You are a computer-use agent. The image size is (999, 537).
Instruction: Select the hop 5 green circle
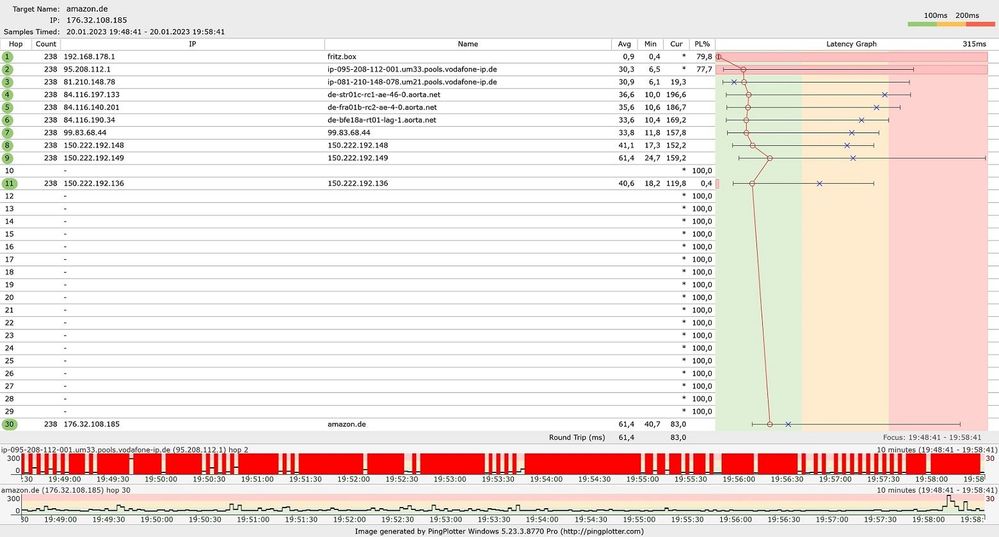click(7, 108)
